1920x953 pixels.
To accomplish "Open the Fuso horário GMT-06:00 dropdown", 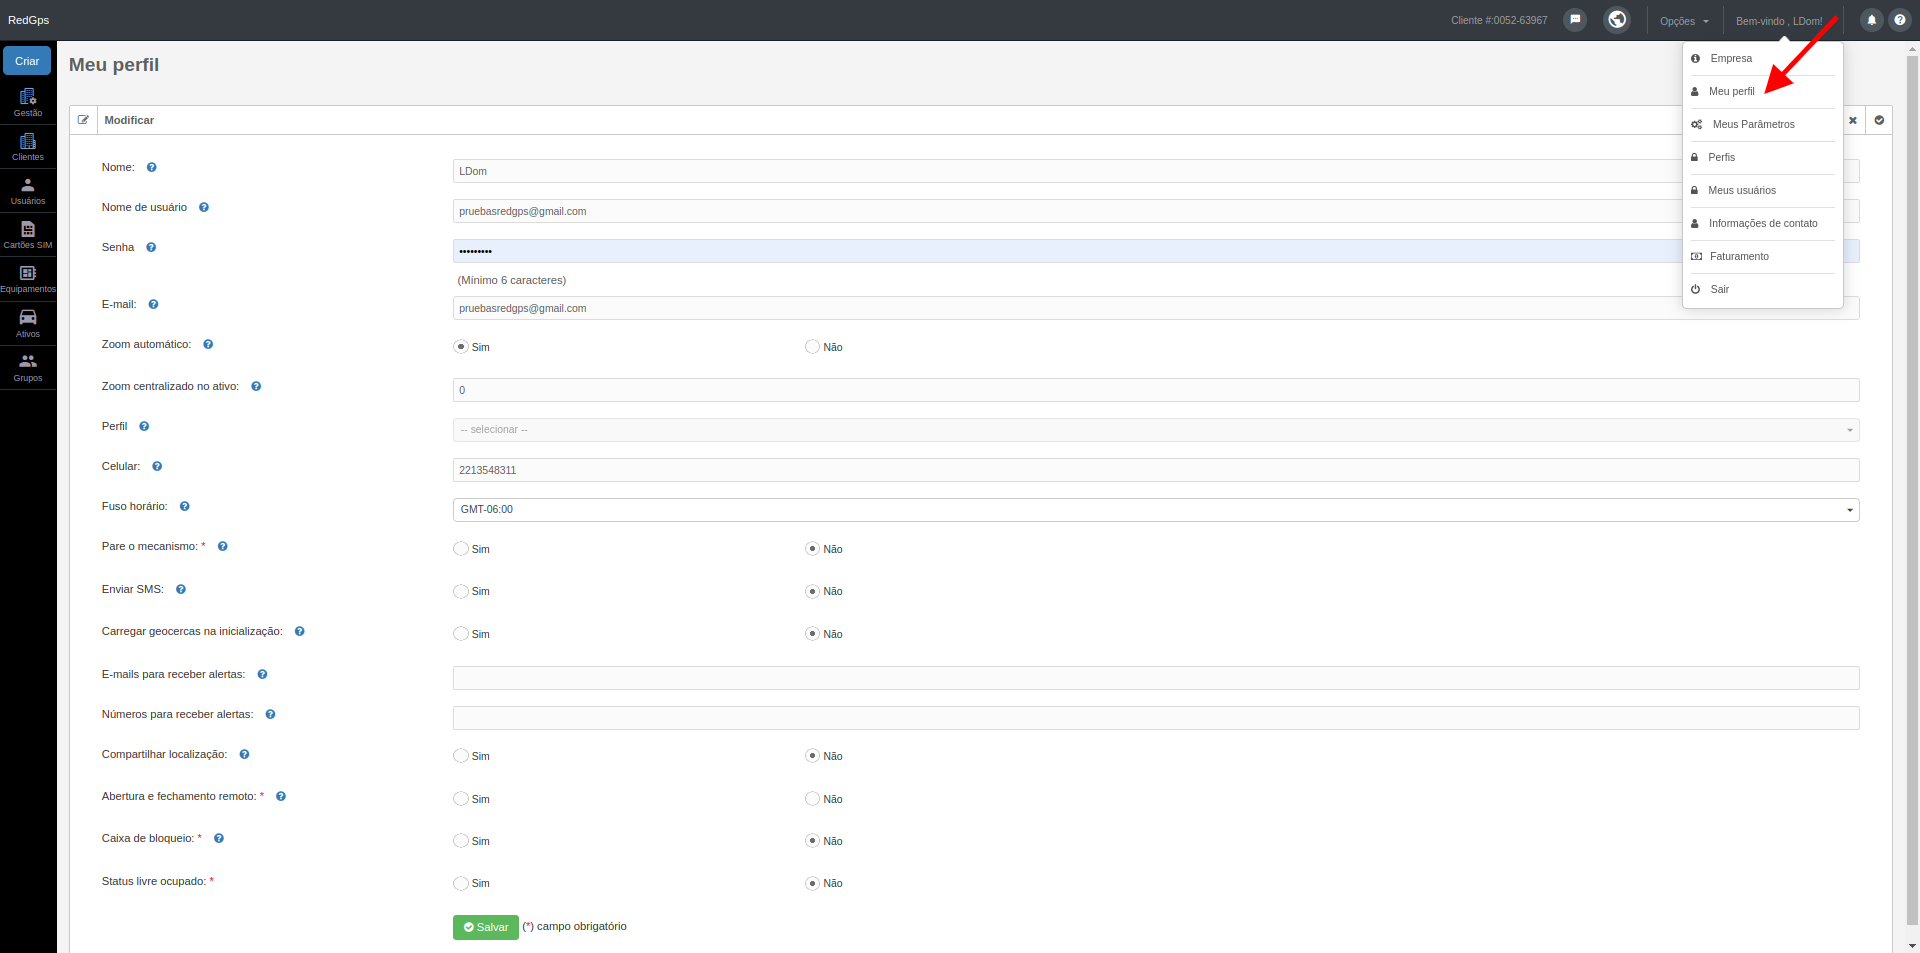I will (1156, 510).
